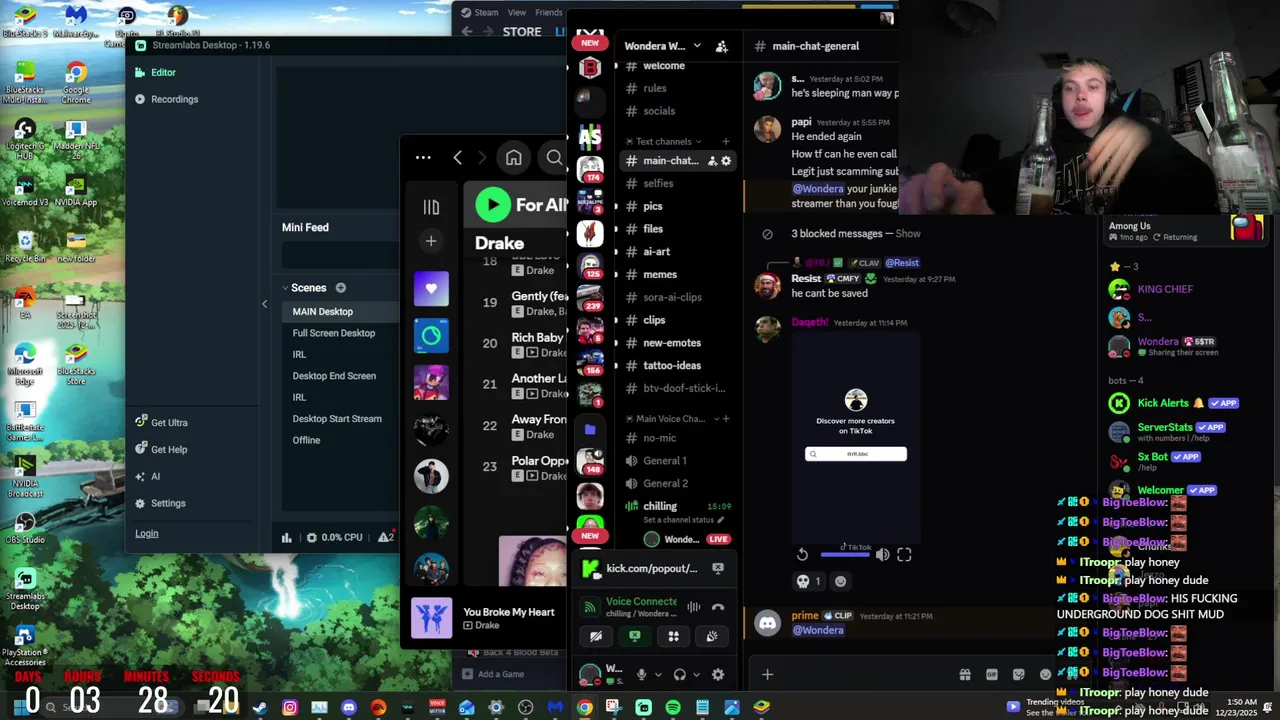Toggle camera in Discord voice panel
Image resolution: width=1280 pixels, height=720 pixels.
click(596, 636)
